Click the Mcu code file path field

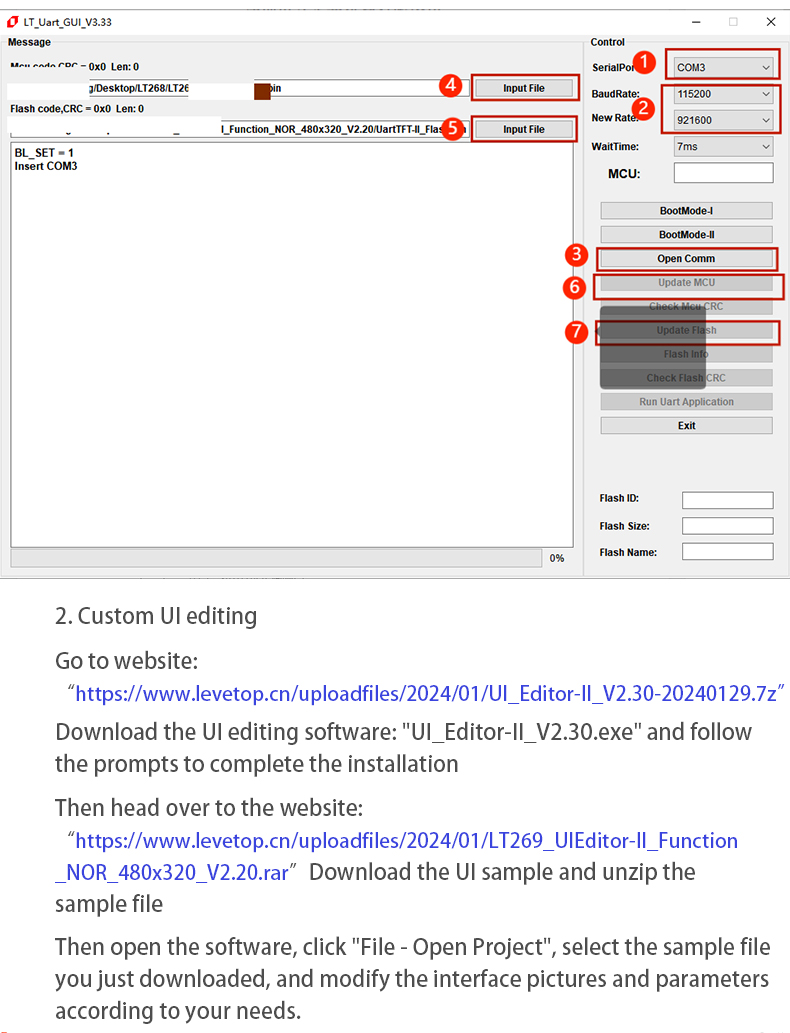point(239,88)
